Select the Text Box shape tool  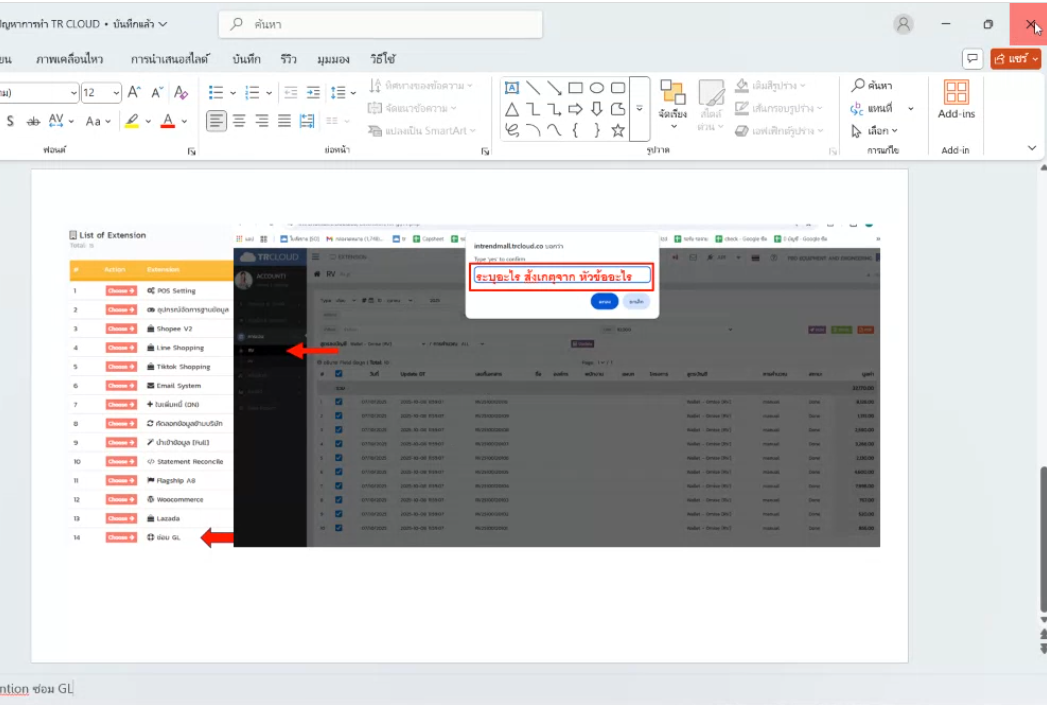pos(511,88)
